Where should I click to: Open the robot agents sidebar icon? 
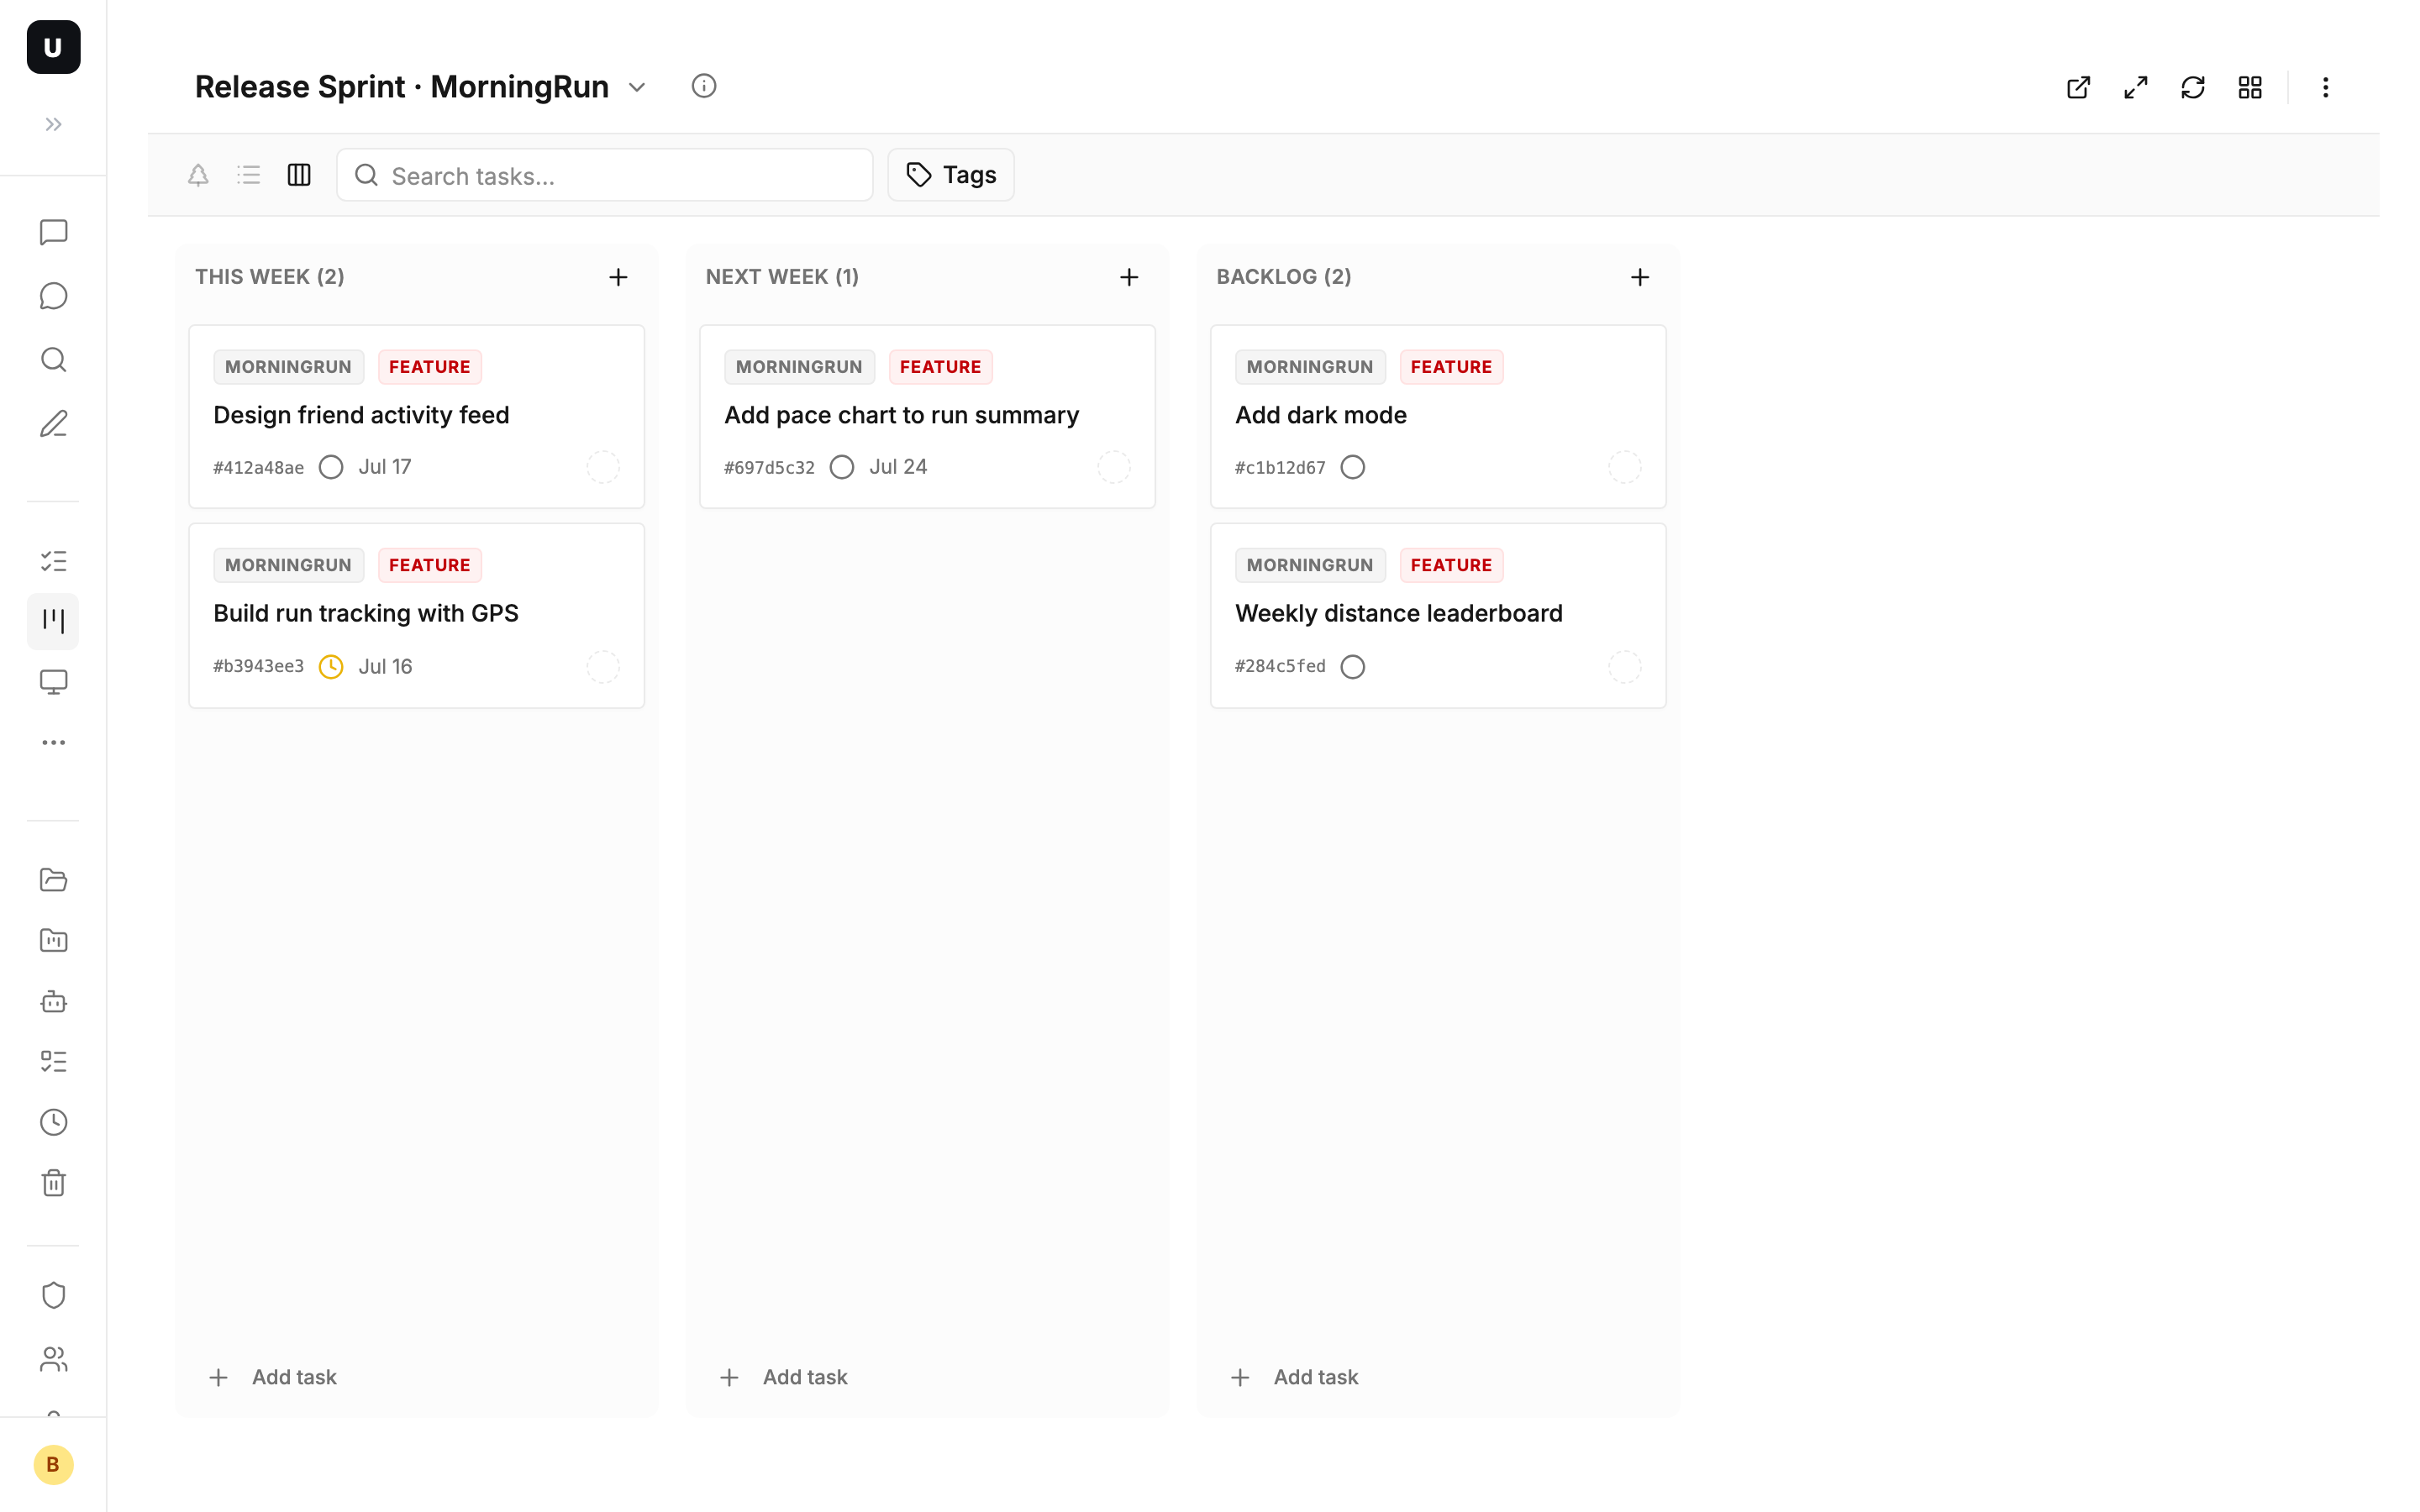[53, 1001]
